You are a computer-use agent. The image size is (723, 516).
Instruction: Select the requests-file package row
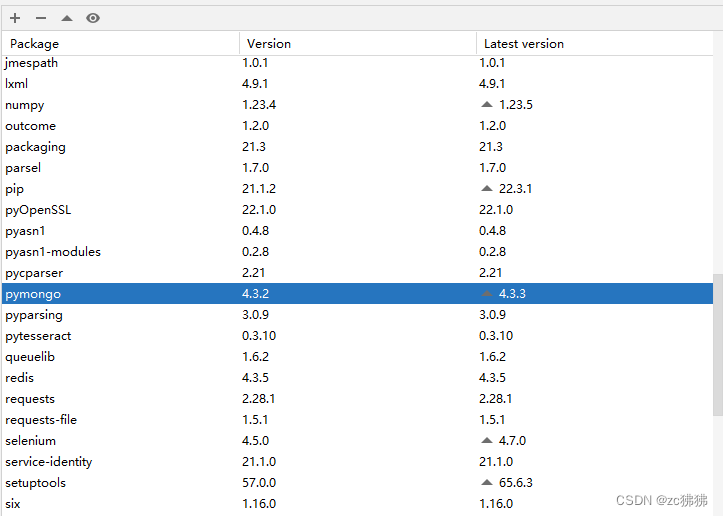tap(357, 420)
